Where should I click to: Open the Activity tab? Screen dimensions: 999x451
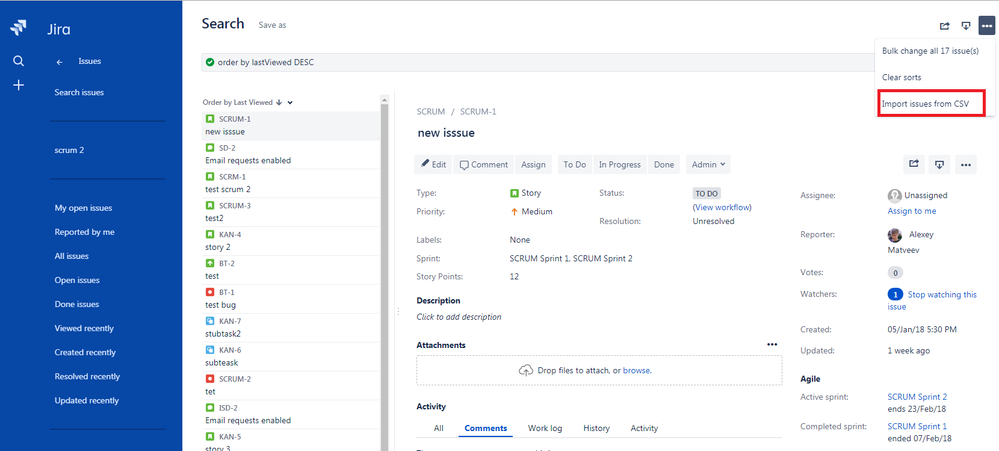click(644, 428)
